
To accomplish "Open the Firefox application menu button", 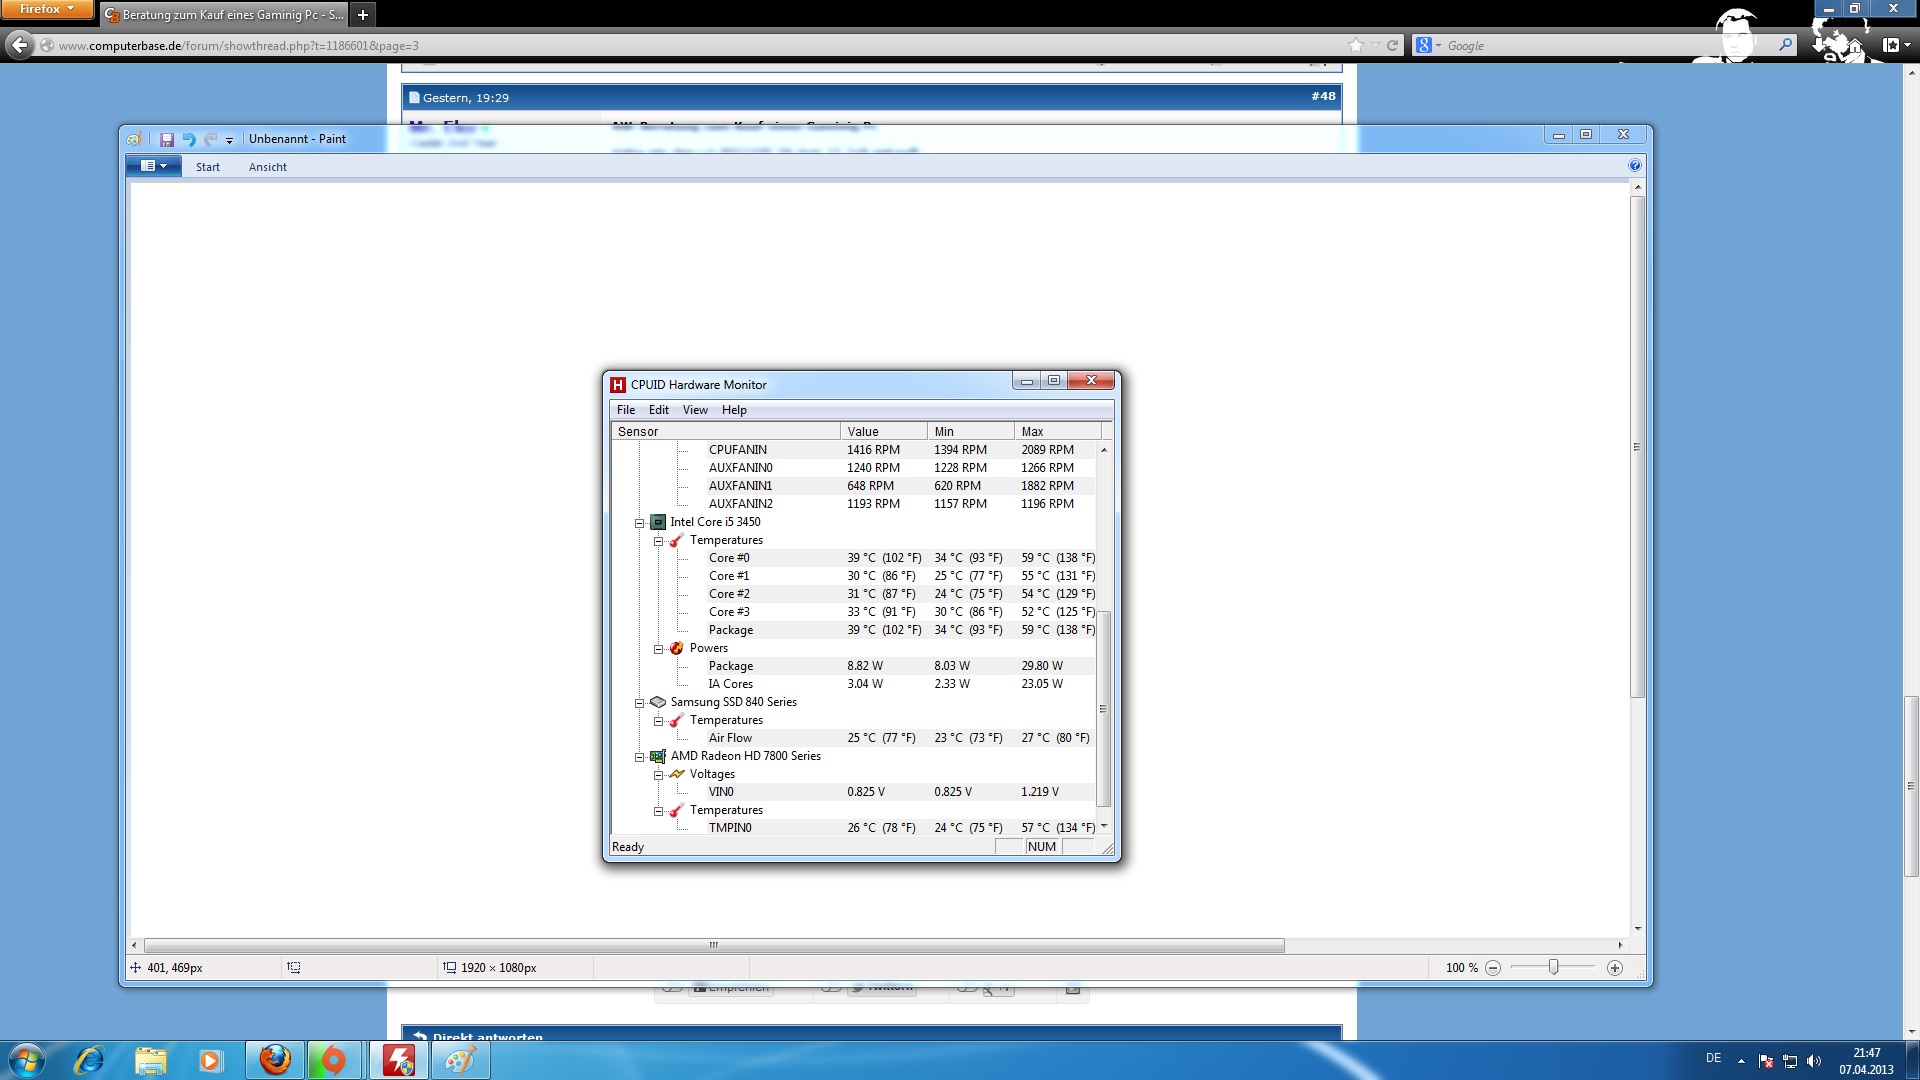I will tap(47, 9).
